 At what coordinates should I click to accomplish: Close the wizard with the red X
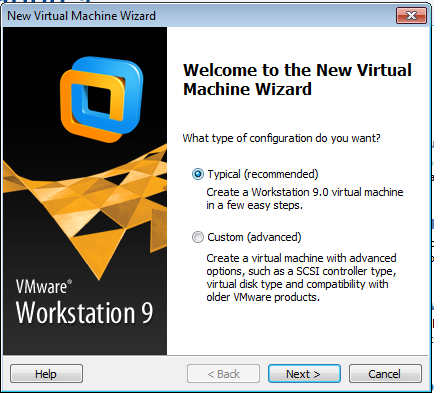tap(412, 16)
